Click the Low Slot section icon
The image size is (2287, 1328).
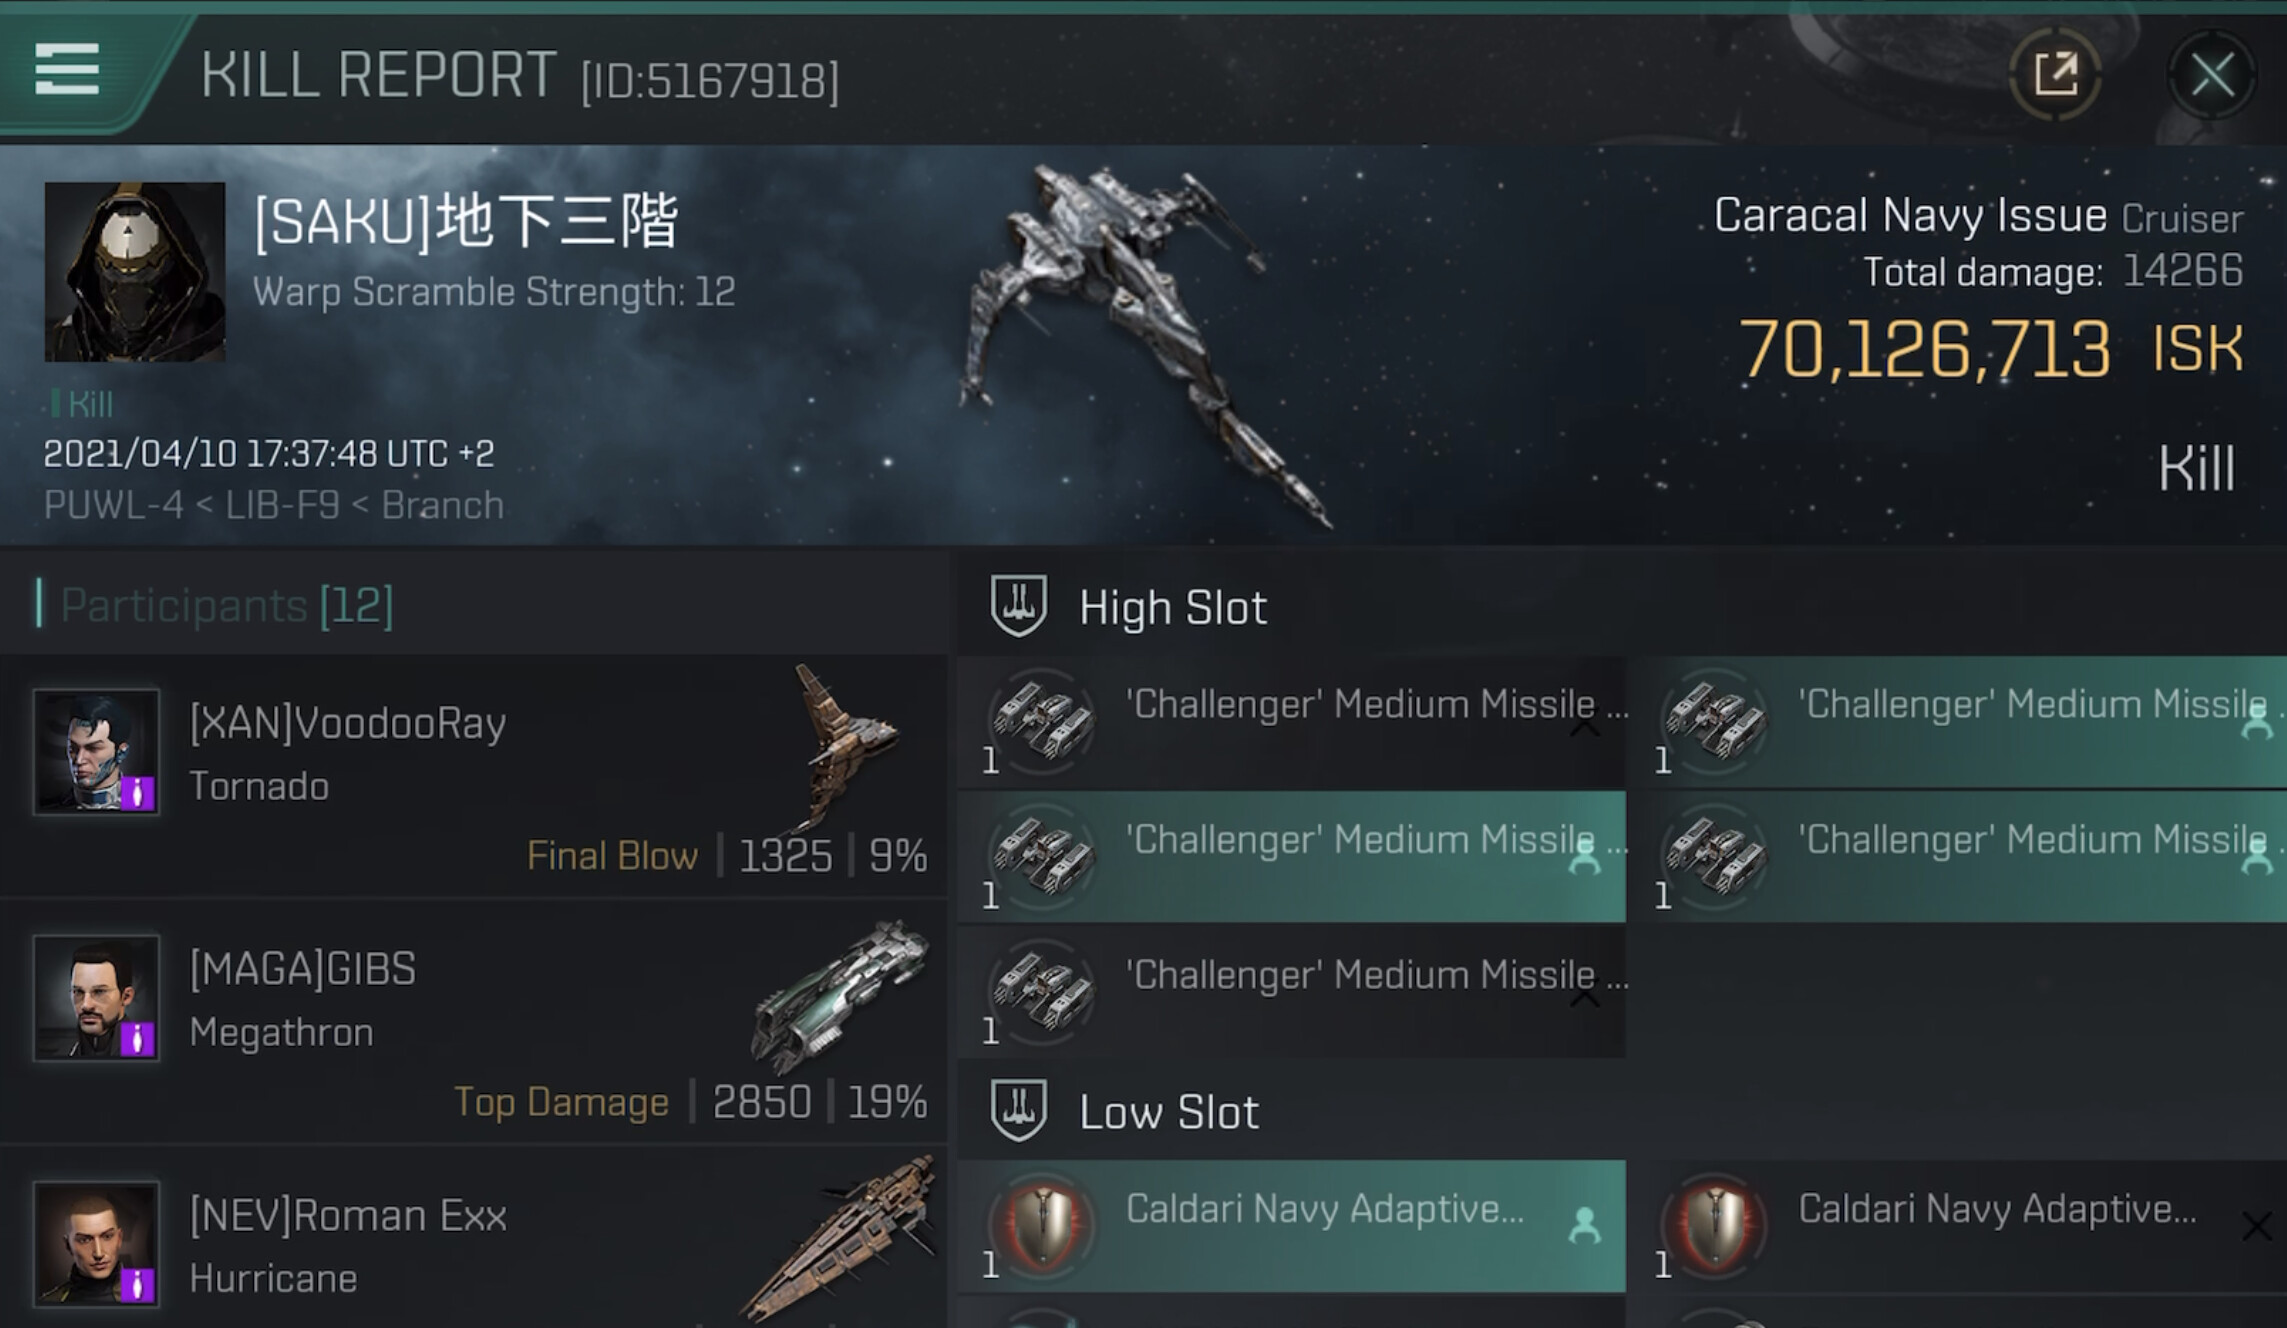pyautogui.click(x=1018, y=1110)
